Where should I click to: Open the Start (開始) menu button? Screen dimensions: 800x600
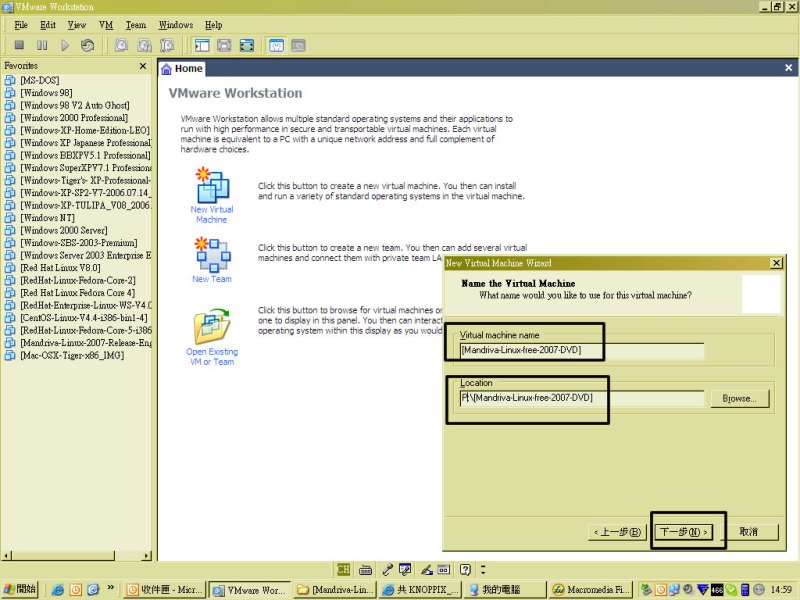20,589
